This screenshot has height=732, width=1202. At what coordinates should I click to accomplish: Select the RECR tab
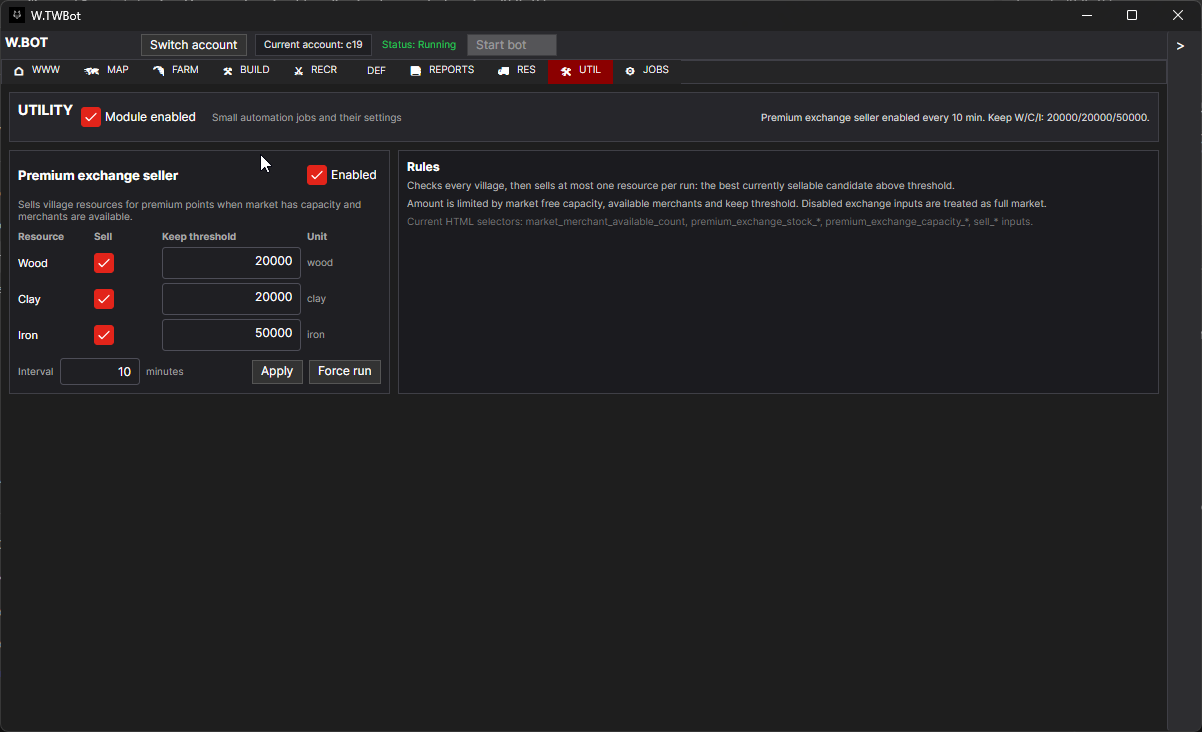315,71
